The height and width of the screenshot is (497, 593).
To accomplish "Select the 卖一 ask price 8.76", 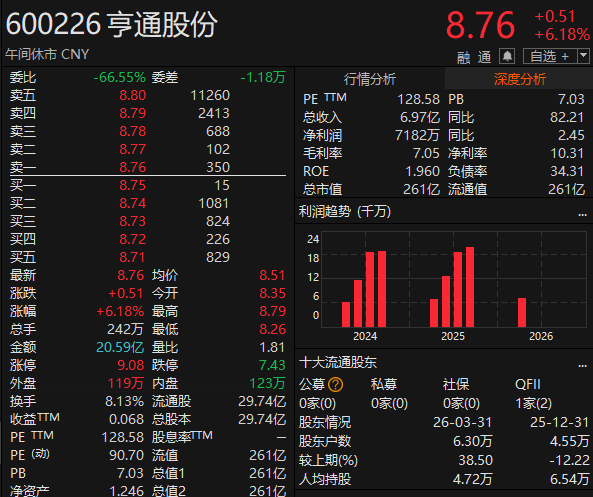I will coord(133,167).
